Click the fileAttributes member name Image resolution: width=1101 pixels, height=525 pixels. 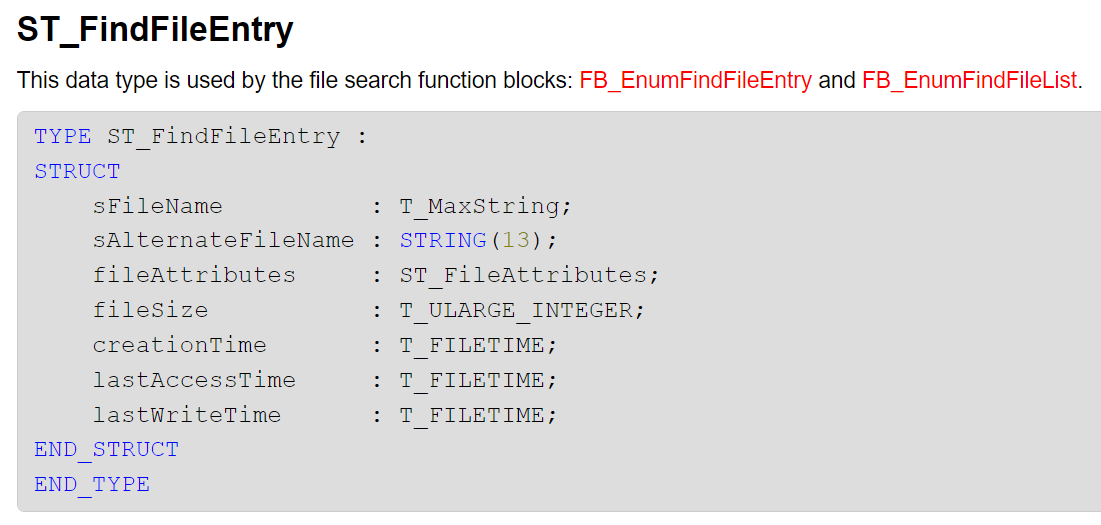click(x=194, y=276)
